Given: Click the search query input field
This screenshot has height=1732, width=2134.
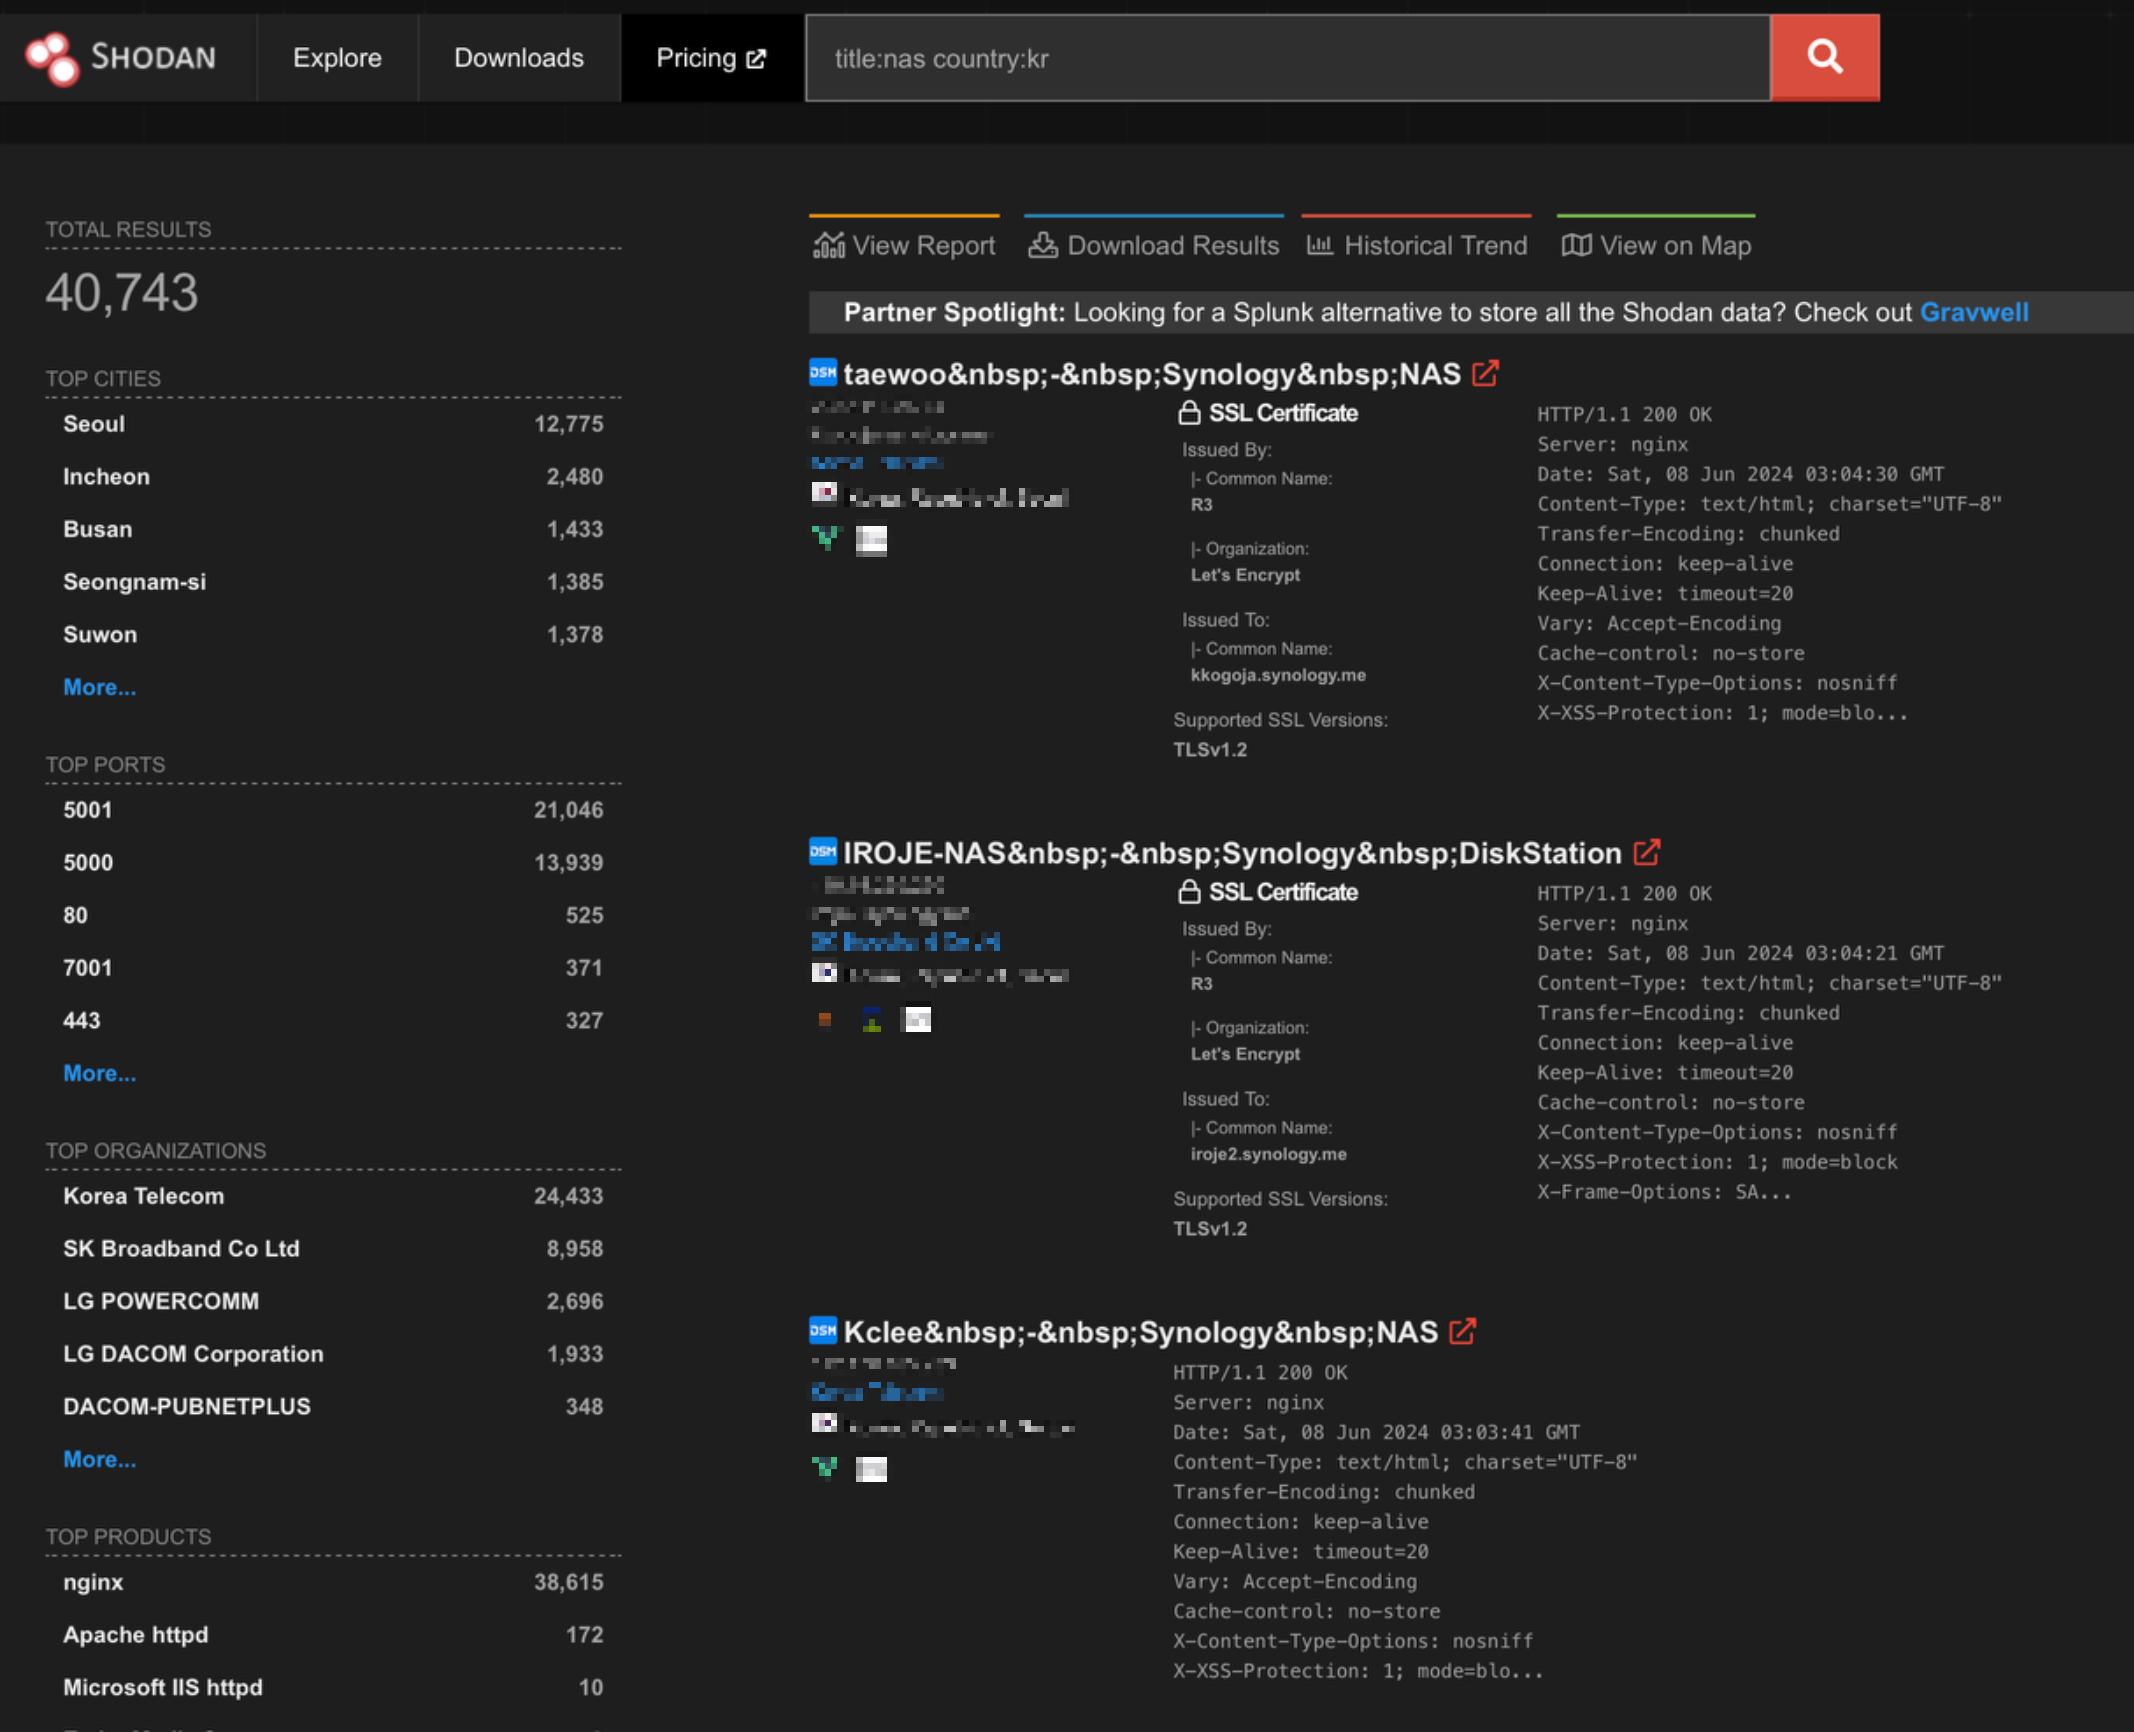Looking at the screenshot, I should tap(1287, 58).
